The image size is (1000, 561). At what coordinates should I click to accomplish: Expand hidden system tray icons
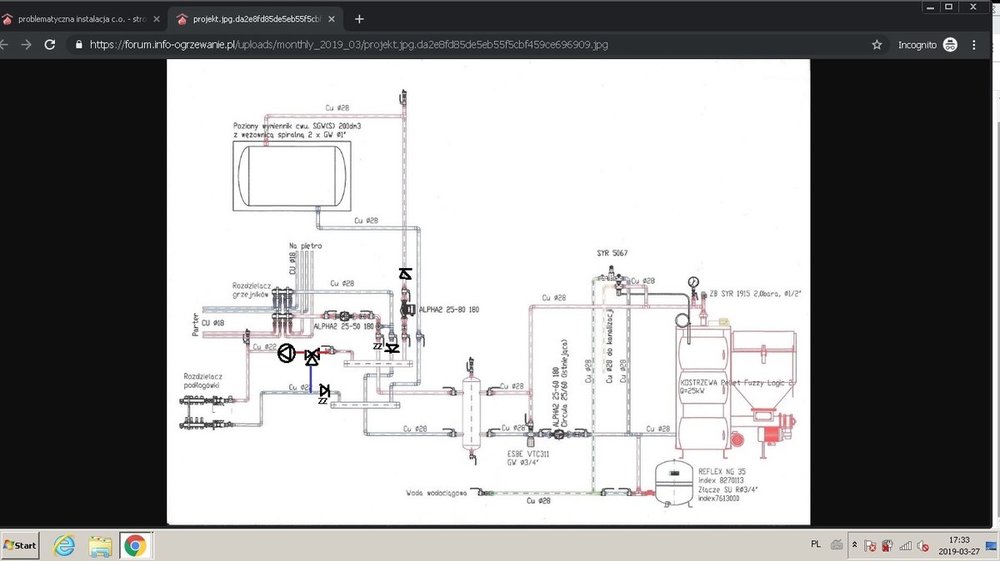854,546
